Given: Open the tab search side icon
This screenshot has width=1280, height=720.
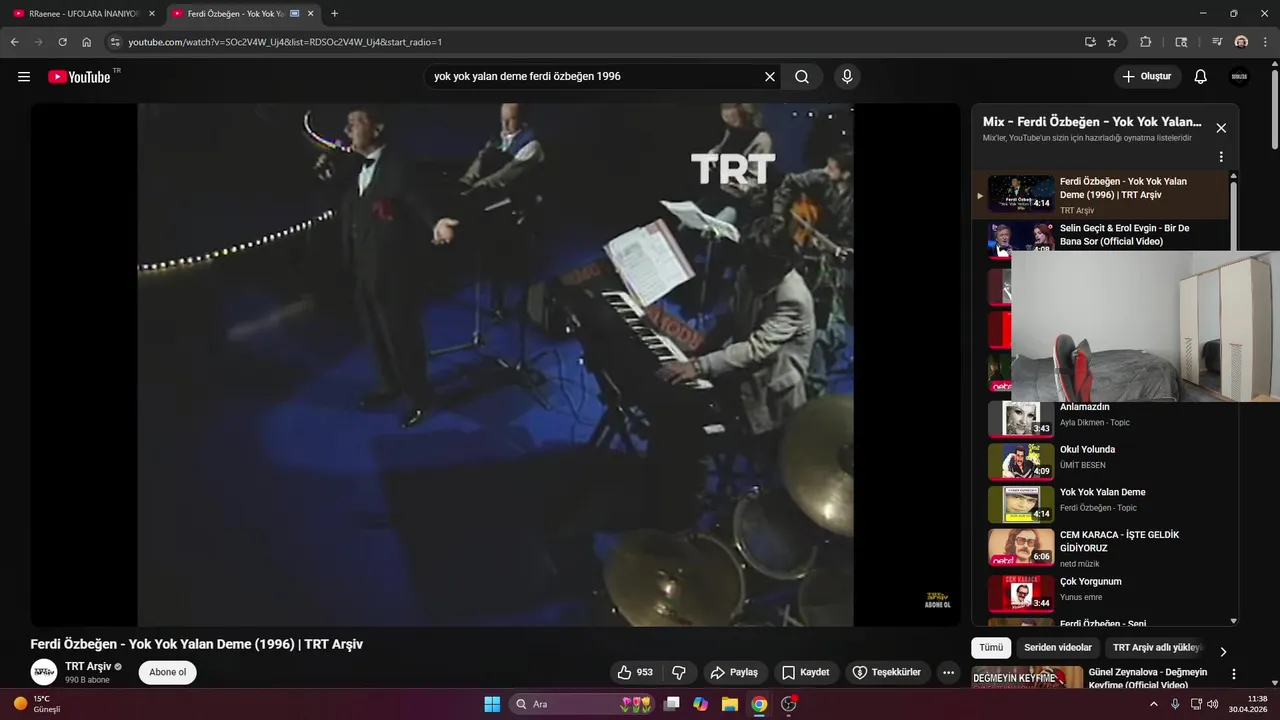Looking at the screenshot, I should (x=1181, y=42).
